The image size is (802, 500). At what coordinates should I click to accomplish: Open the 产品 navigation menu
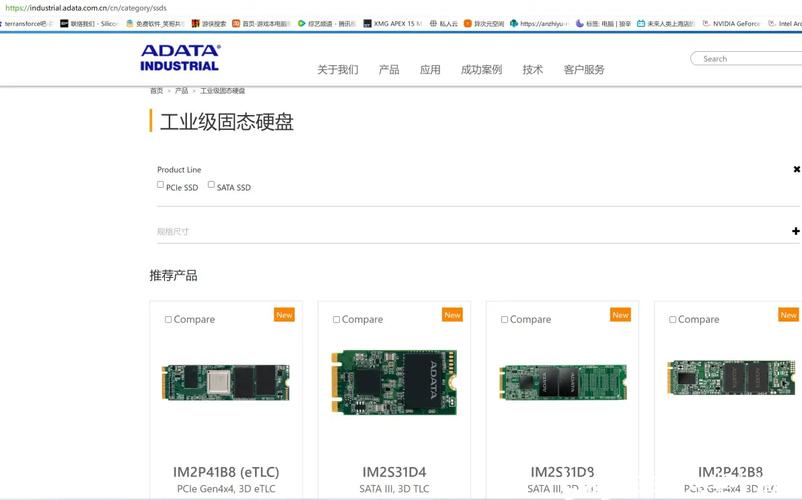389,70
